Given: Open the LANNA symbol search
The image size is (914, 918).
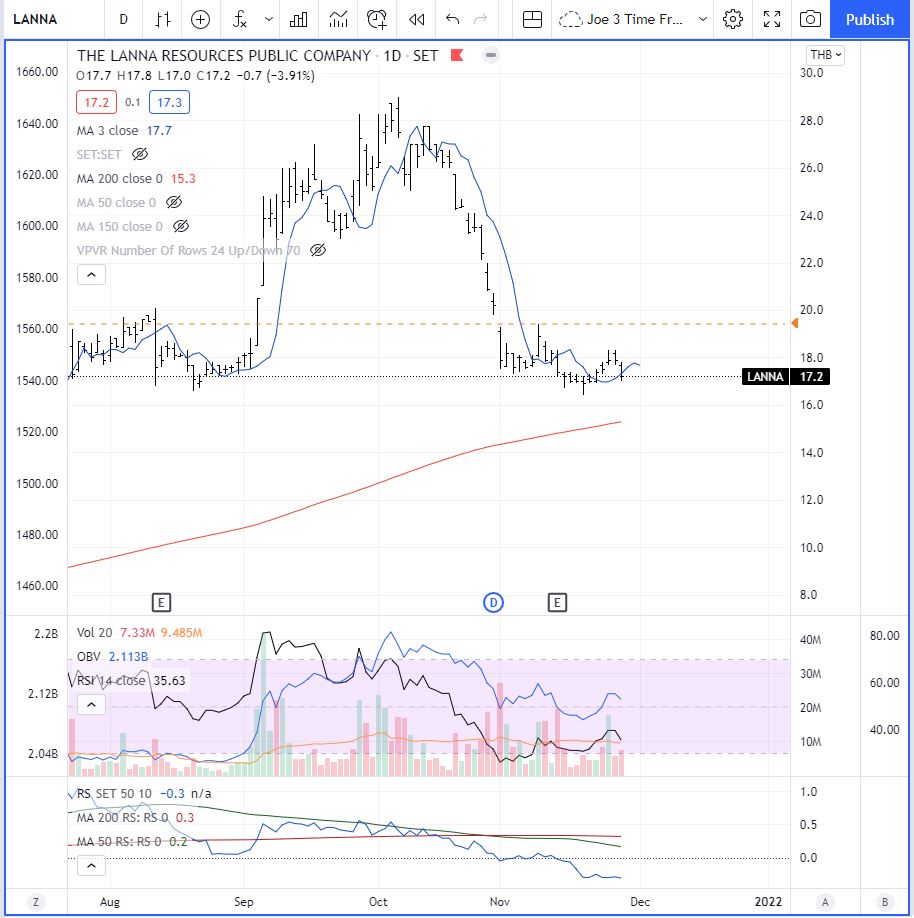Looking at the screenshot, I should [35, 19].
